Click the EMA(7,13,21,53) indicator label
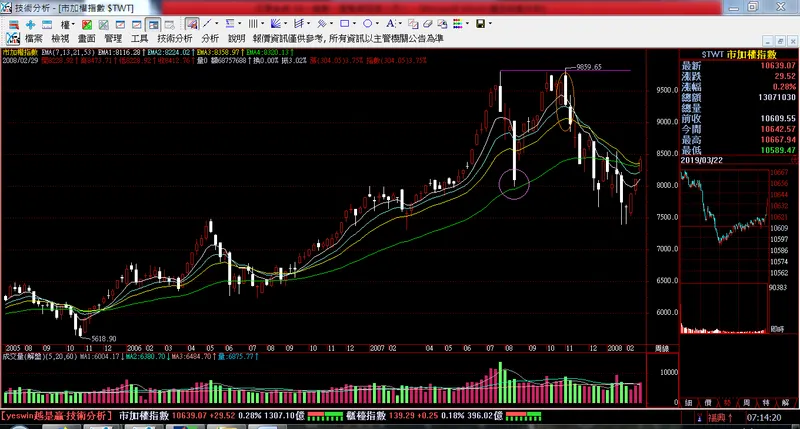Viewport: 800px width, 429px height. [68, 52]
